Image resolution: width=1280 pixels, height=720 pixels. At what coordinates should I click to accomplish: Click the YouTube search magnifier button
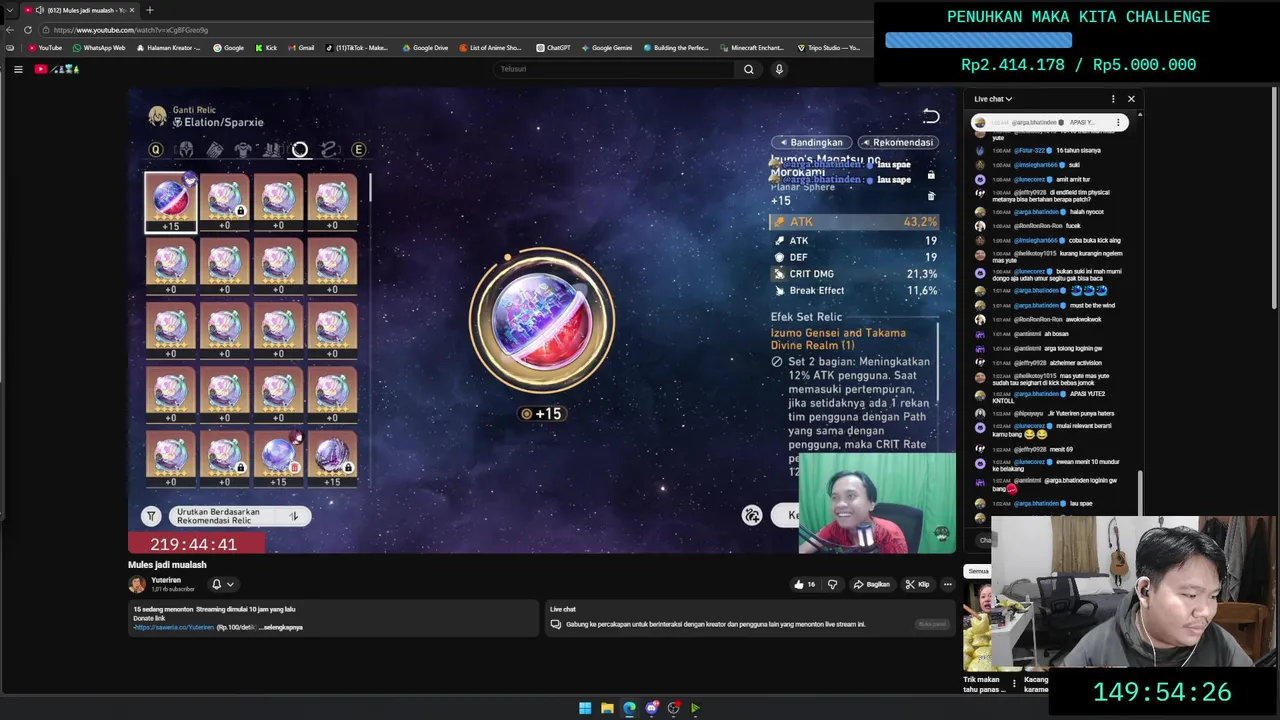coord(748,69)
